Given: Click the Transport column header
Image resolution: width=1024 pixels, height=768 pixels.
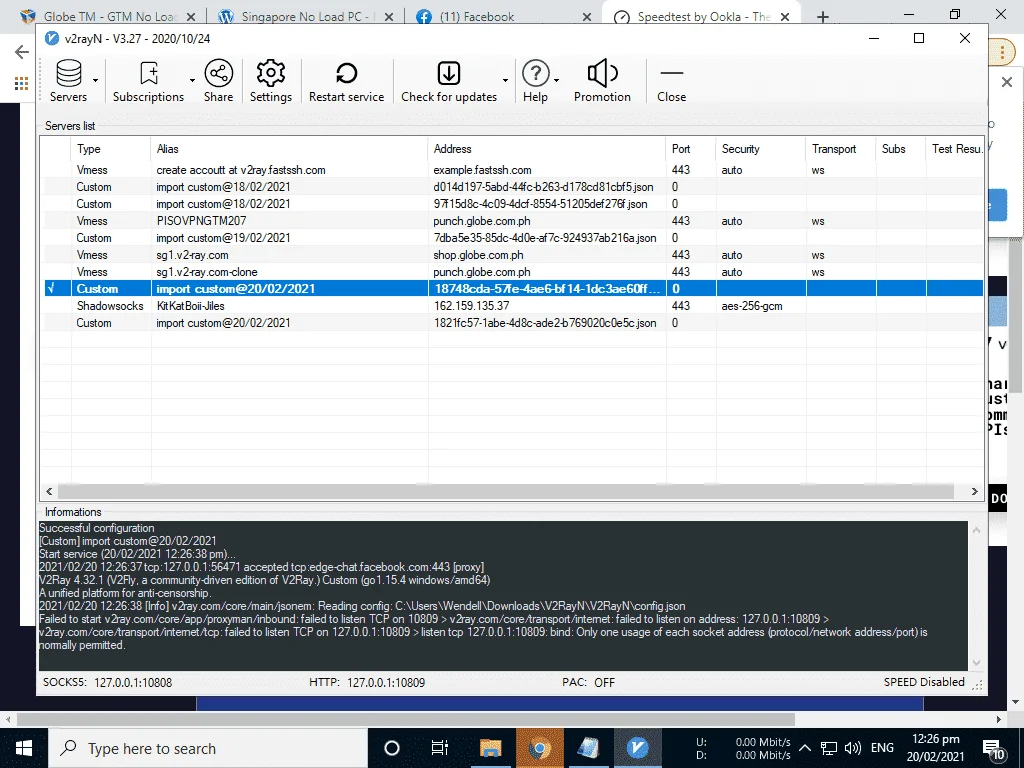Looking at the screenshot, I should [840, 149].
